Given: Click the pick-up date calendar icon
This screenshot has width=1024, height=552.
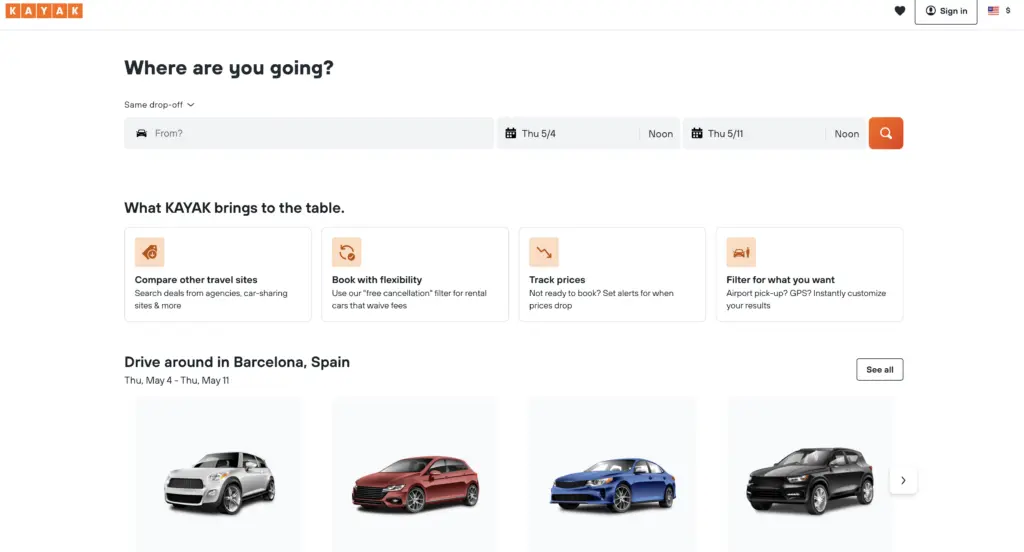Looking at the screenshot, I should pyautogui.click(x=511, y=133).
